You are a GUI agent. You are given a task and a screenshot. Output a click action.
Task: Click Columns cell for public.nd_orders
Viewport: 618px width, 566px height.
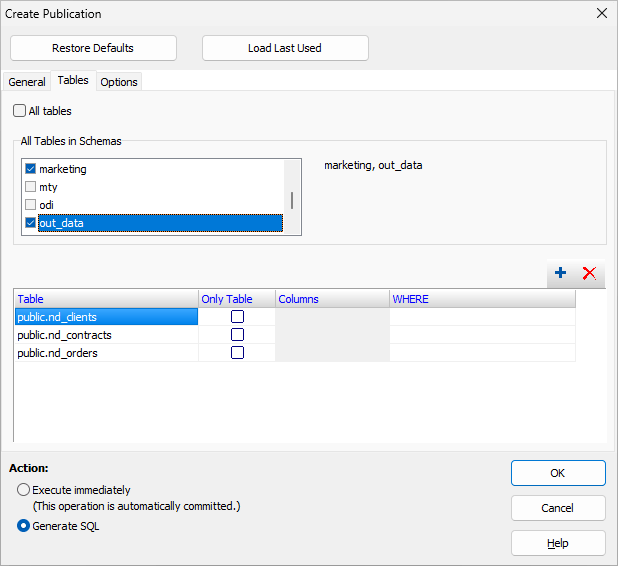click(x=332, y=353)
